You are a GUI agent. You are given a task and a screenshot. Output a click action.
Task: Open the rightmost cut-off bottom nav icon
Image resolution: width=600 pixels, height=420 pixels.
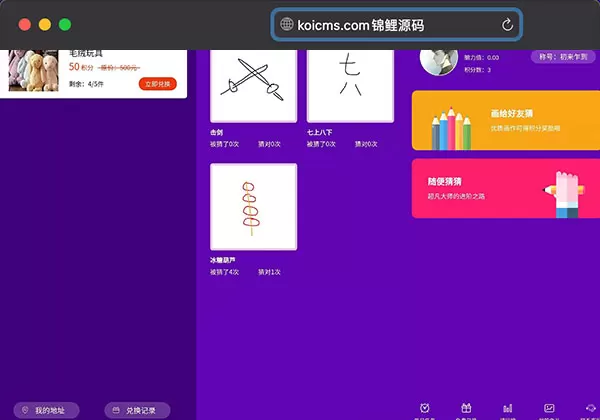pos(591,408)
